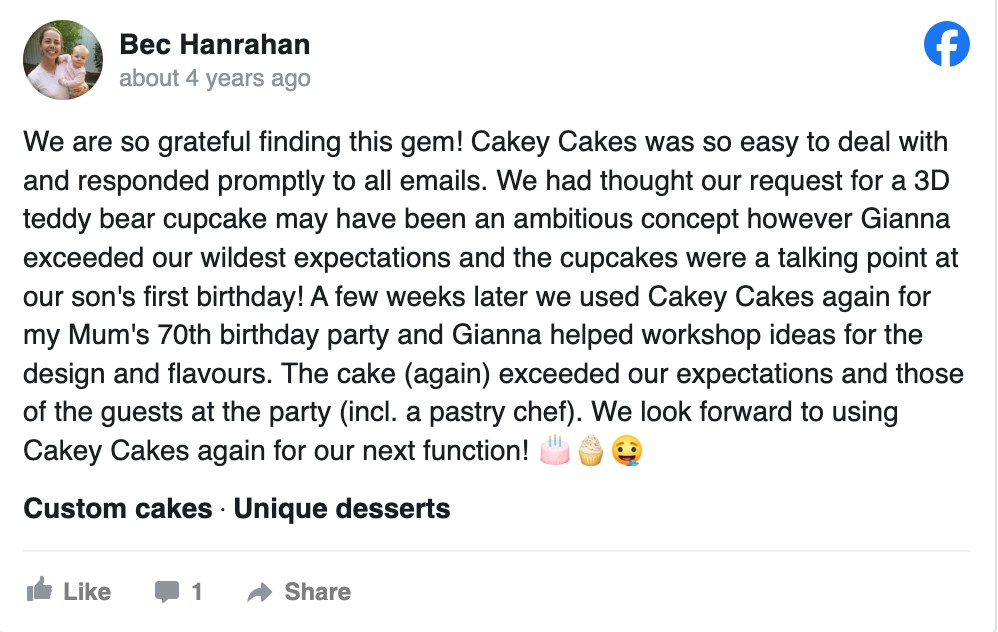Click the cupcake emoji in the review
Screen dimensions: 998x632
point(591,451)
